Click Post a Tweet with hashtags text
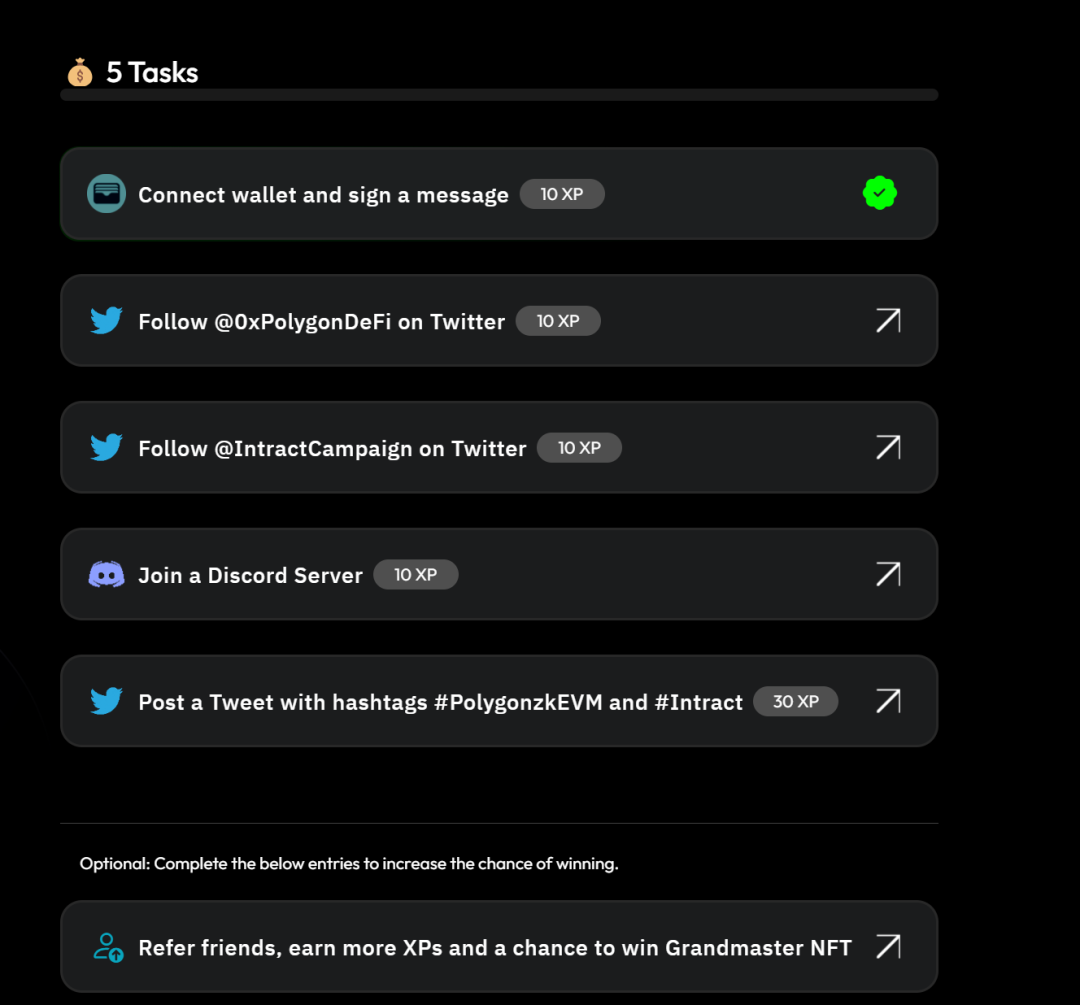The height and width of the screenshot is (1005, 1080). (x=440, y=703)
